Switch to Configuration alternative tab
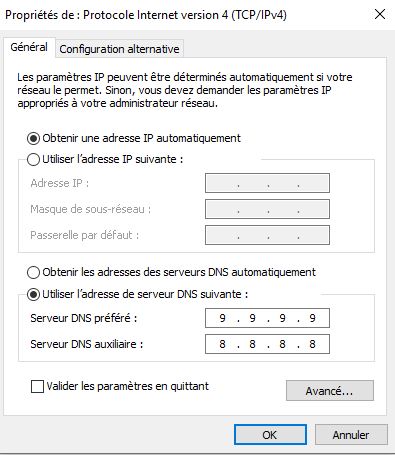Screen dimensions: 395x455 coord(119,49)
